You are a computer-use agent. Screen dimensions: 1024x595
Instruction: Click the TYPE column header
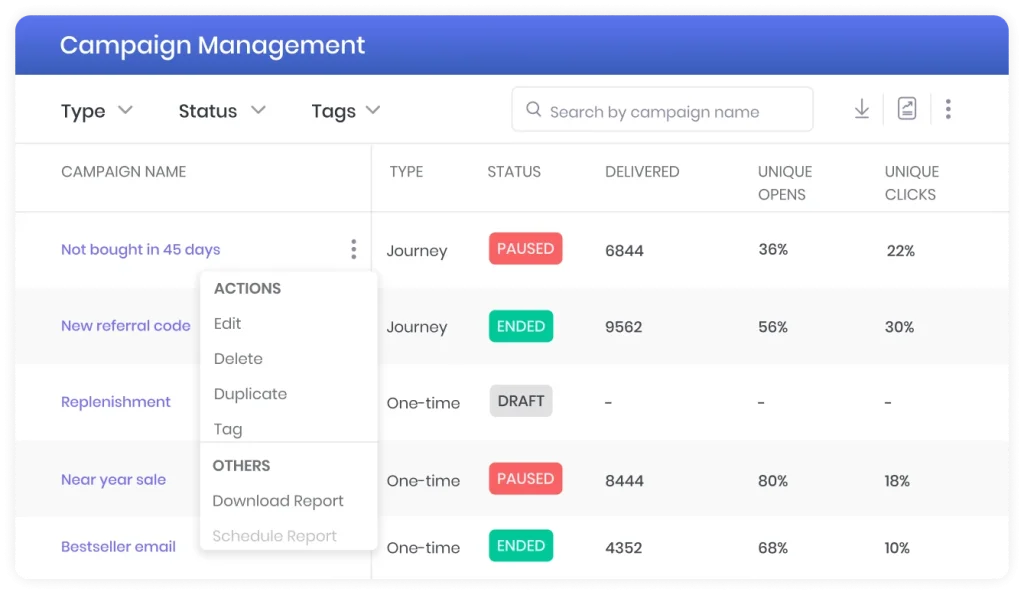click(406, 172)
